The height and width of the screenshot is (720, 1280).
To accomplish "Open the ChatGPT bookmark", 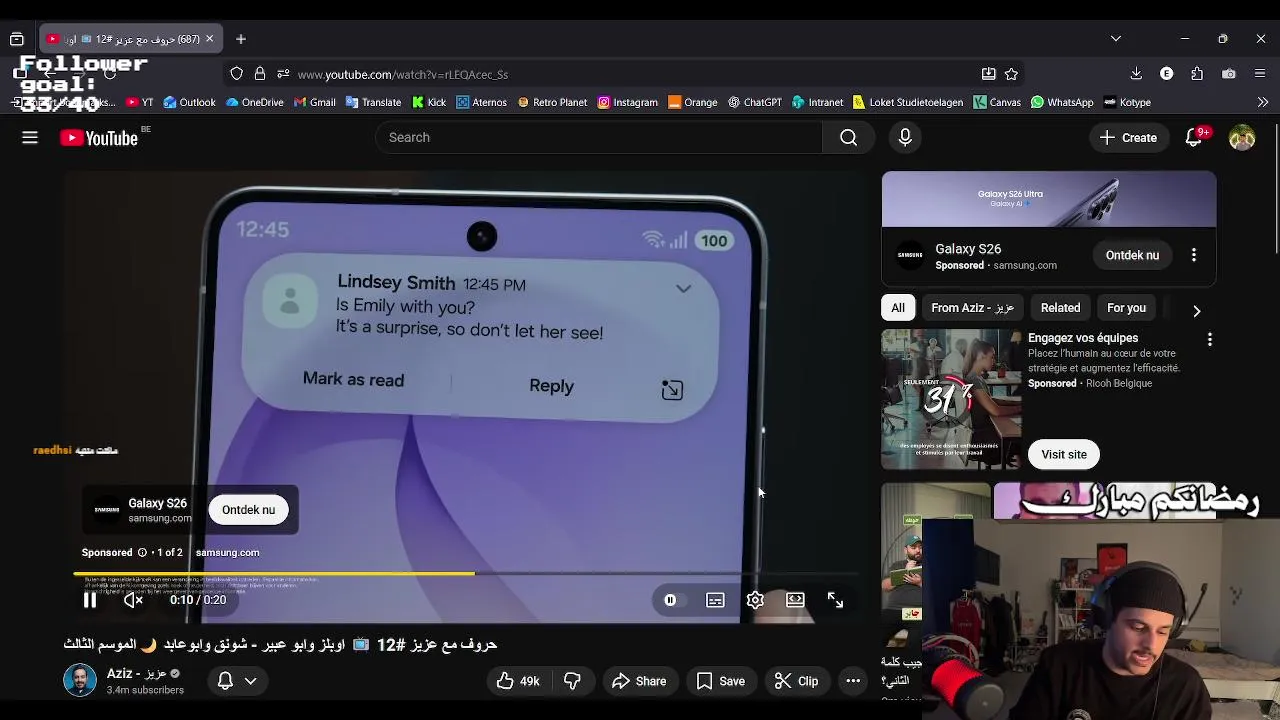I will coord(755,102).
